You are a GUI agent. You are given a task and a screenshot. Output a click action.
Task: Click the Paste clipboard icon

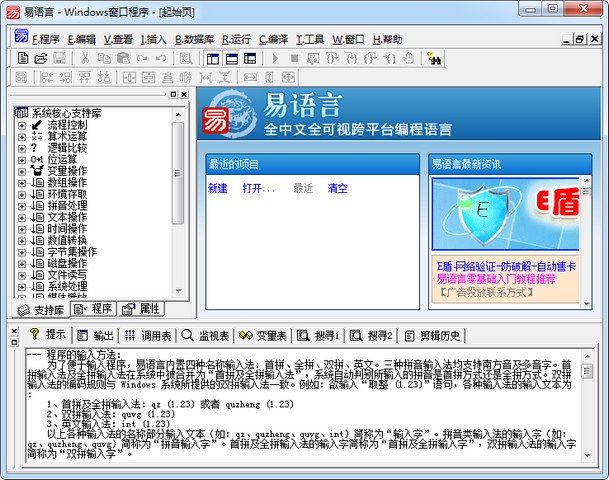click(123, 58)
